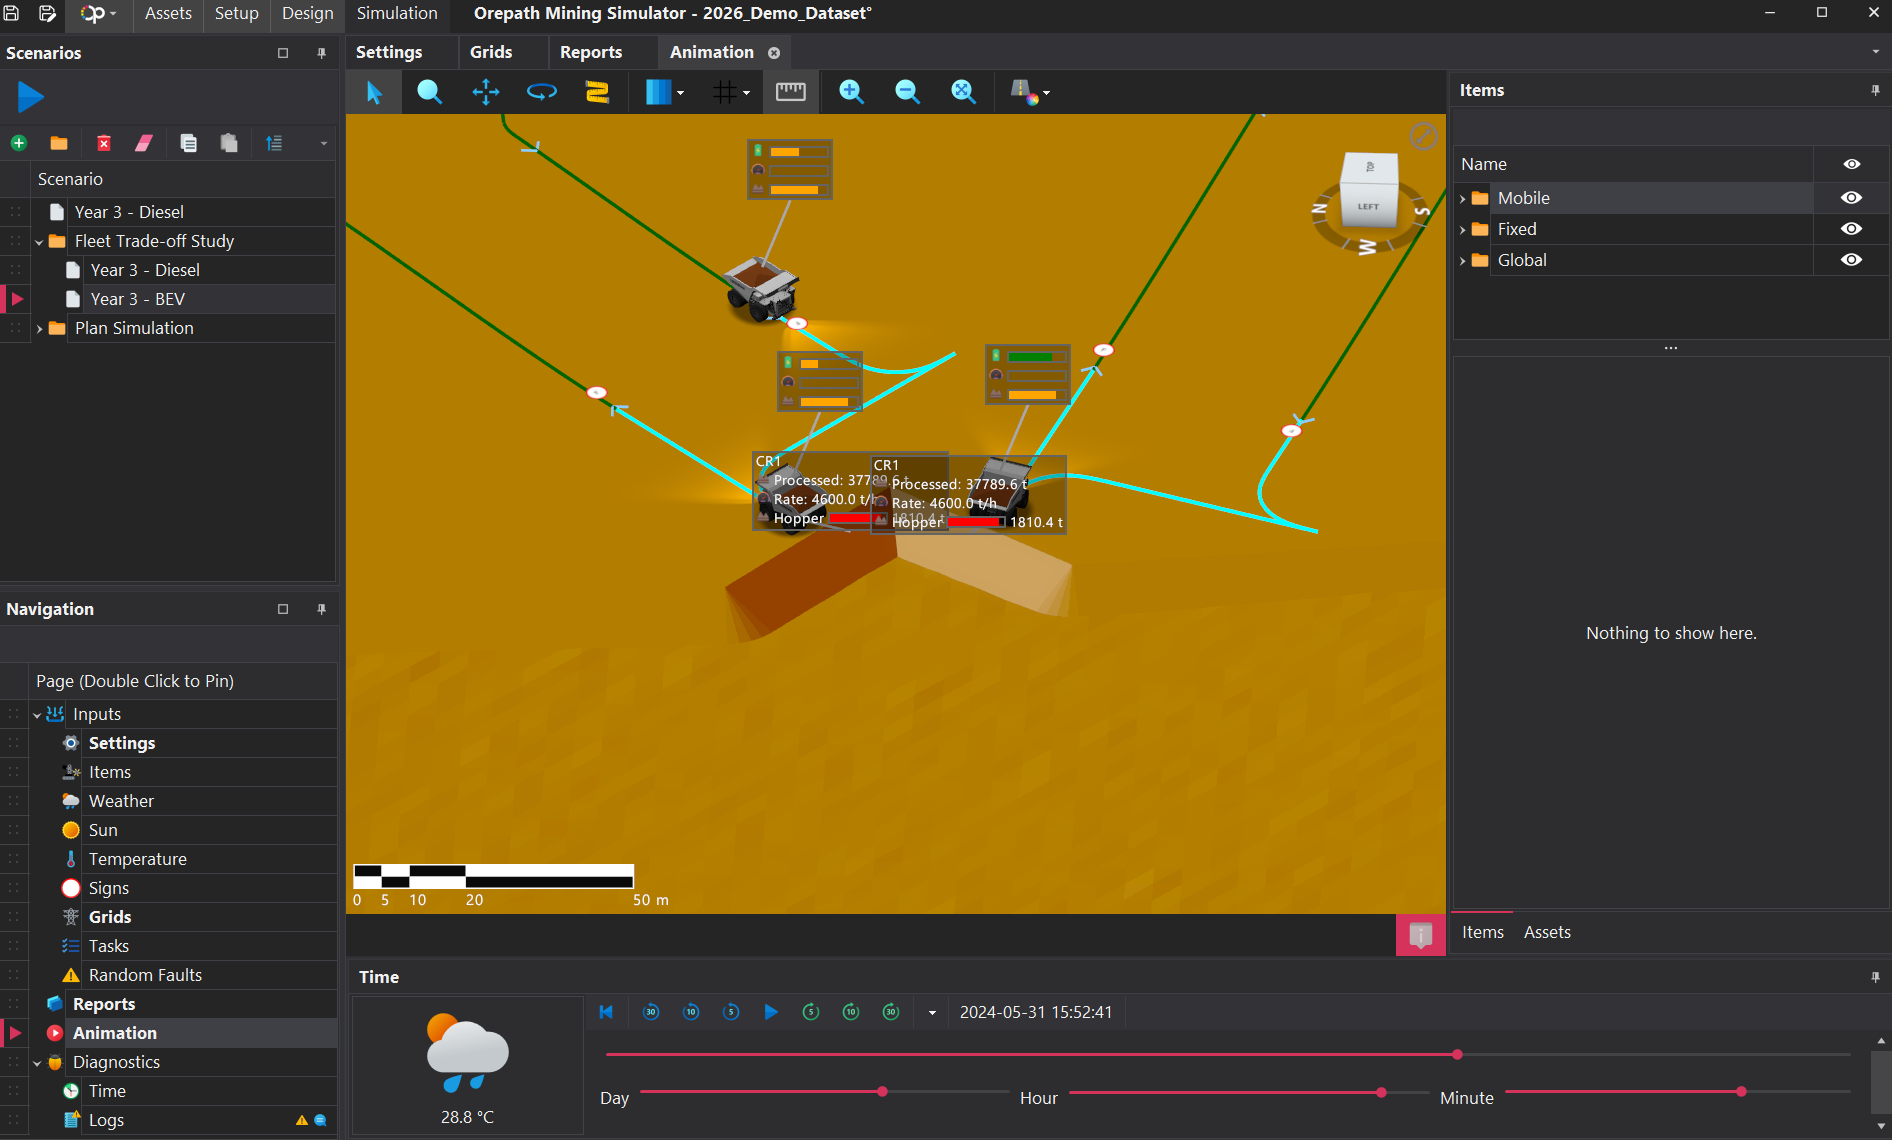Collapse the Fleet Trade-off Study folder

pyautogui.click(x=39, y=242)
